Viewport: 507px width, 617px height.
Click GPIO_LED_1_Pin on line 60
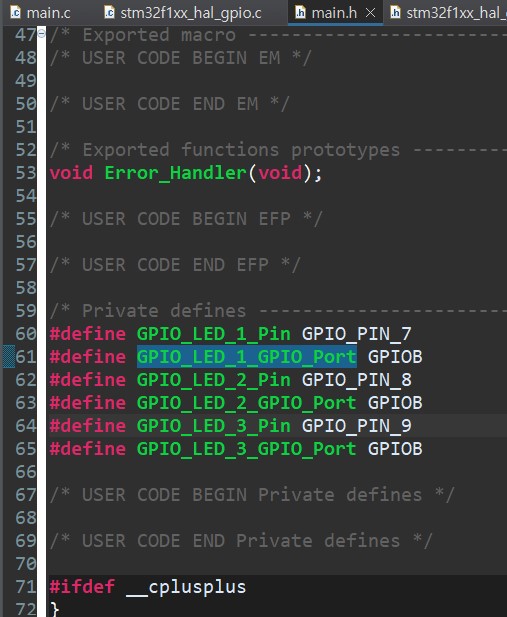point(213,334)
